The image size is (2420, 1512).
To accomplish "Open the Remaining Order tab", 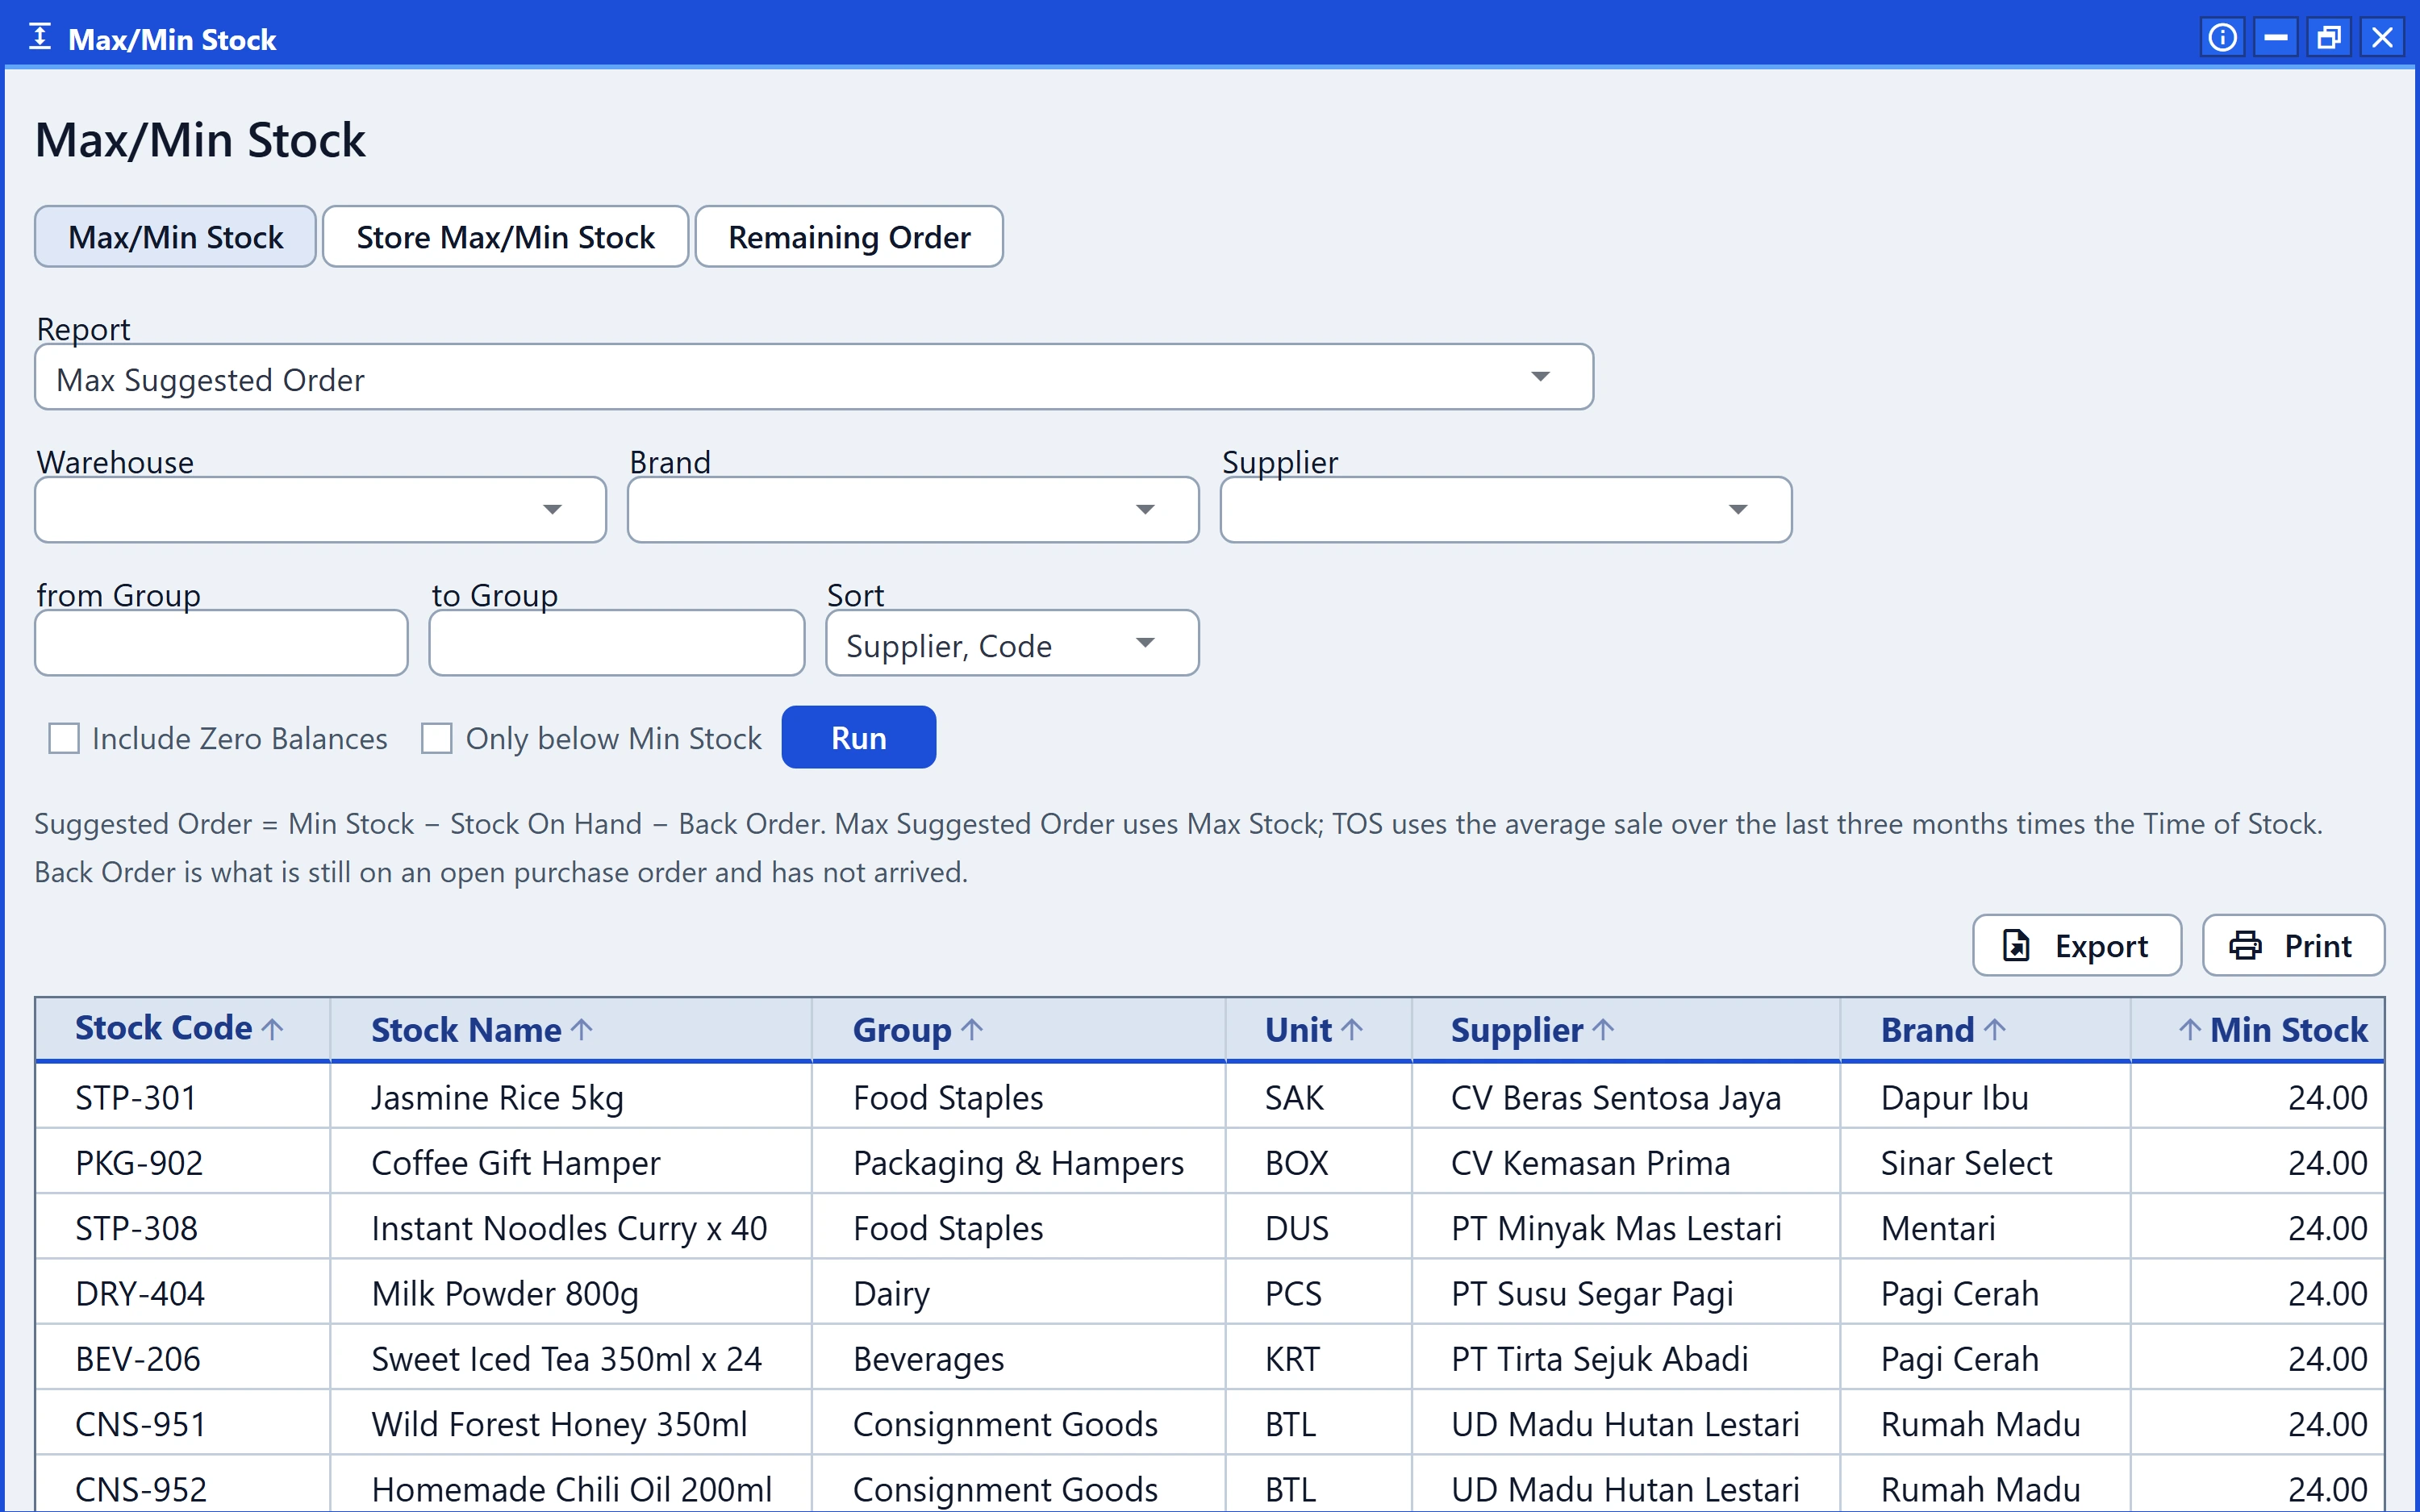I will click(849, 237).
